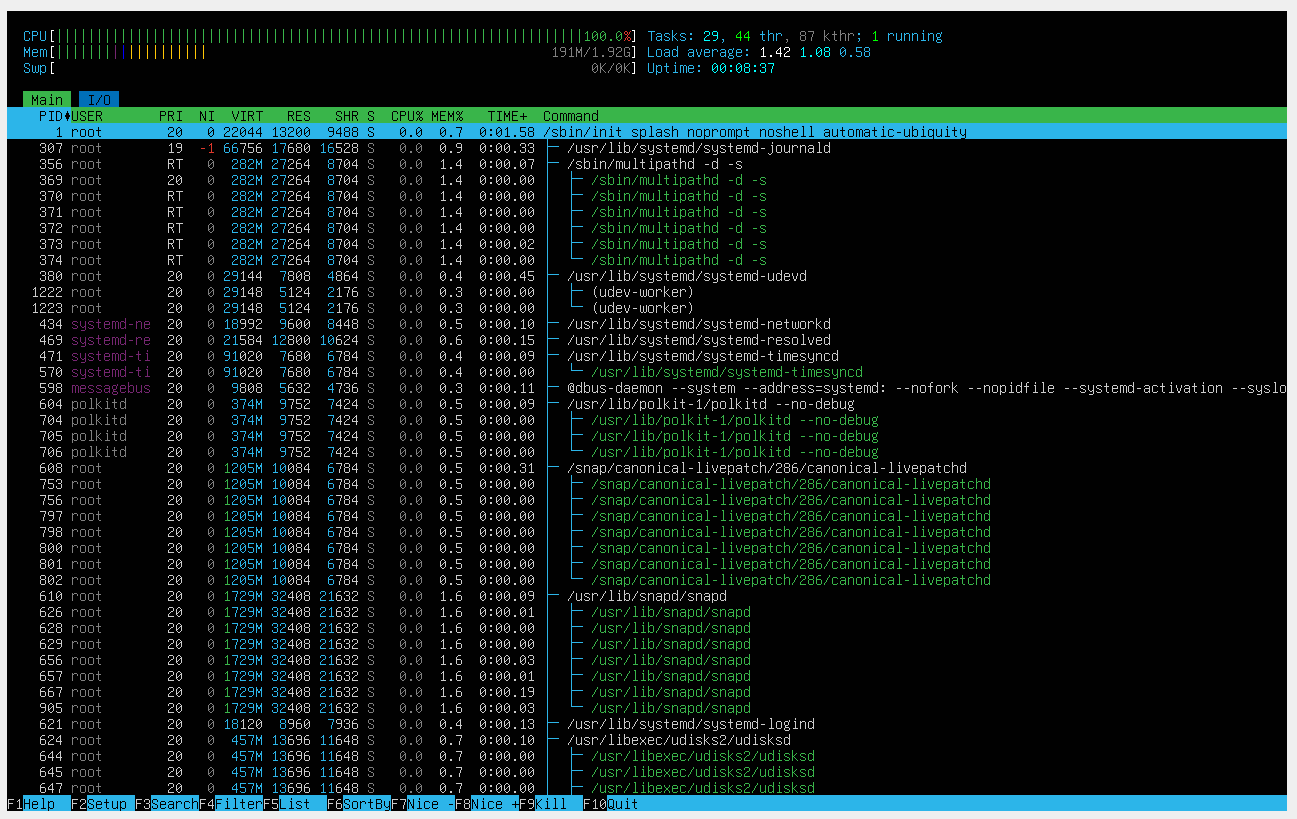1297x819 pixels.
Task: Select the systemd-logind process row
Action: [647, 724]
